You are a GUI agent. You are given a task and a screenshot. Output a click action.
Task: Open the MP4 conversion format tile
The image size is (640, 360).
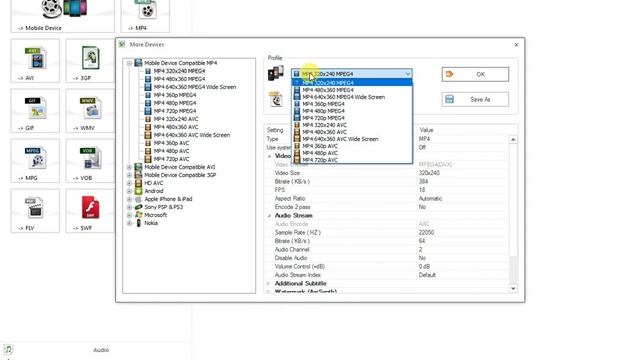(145, 15)
